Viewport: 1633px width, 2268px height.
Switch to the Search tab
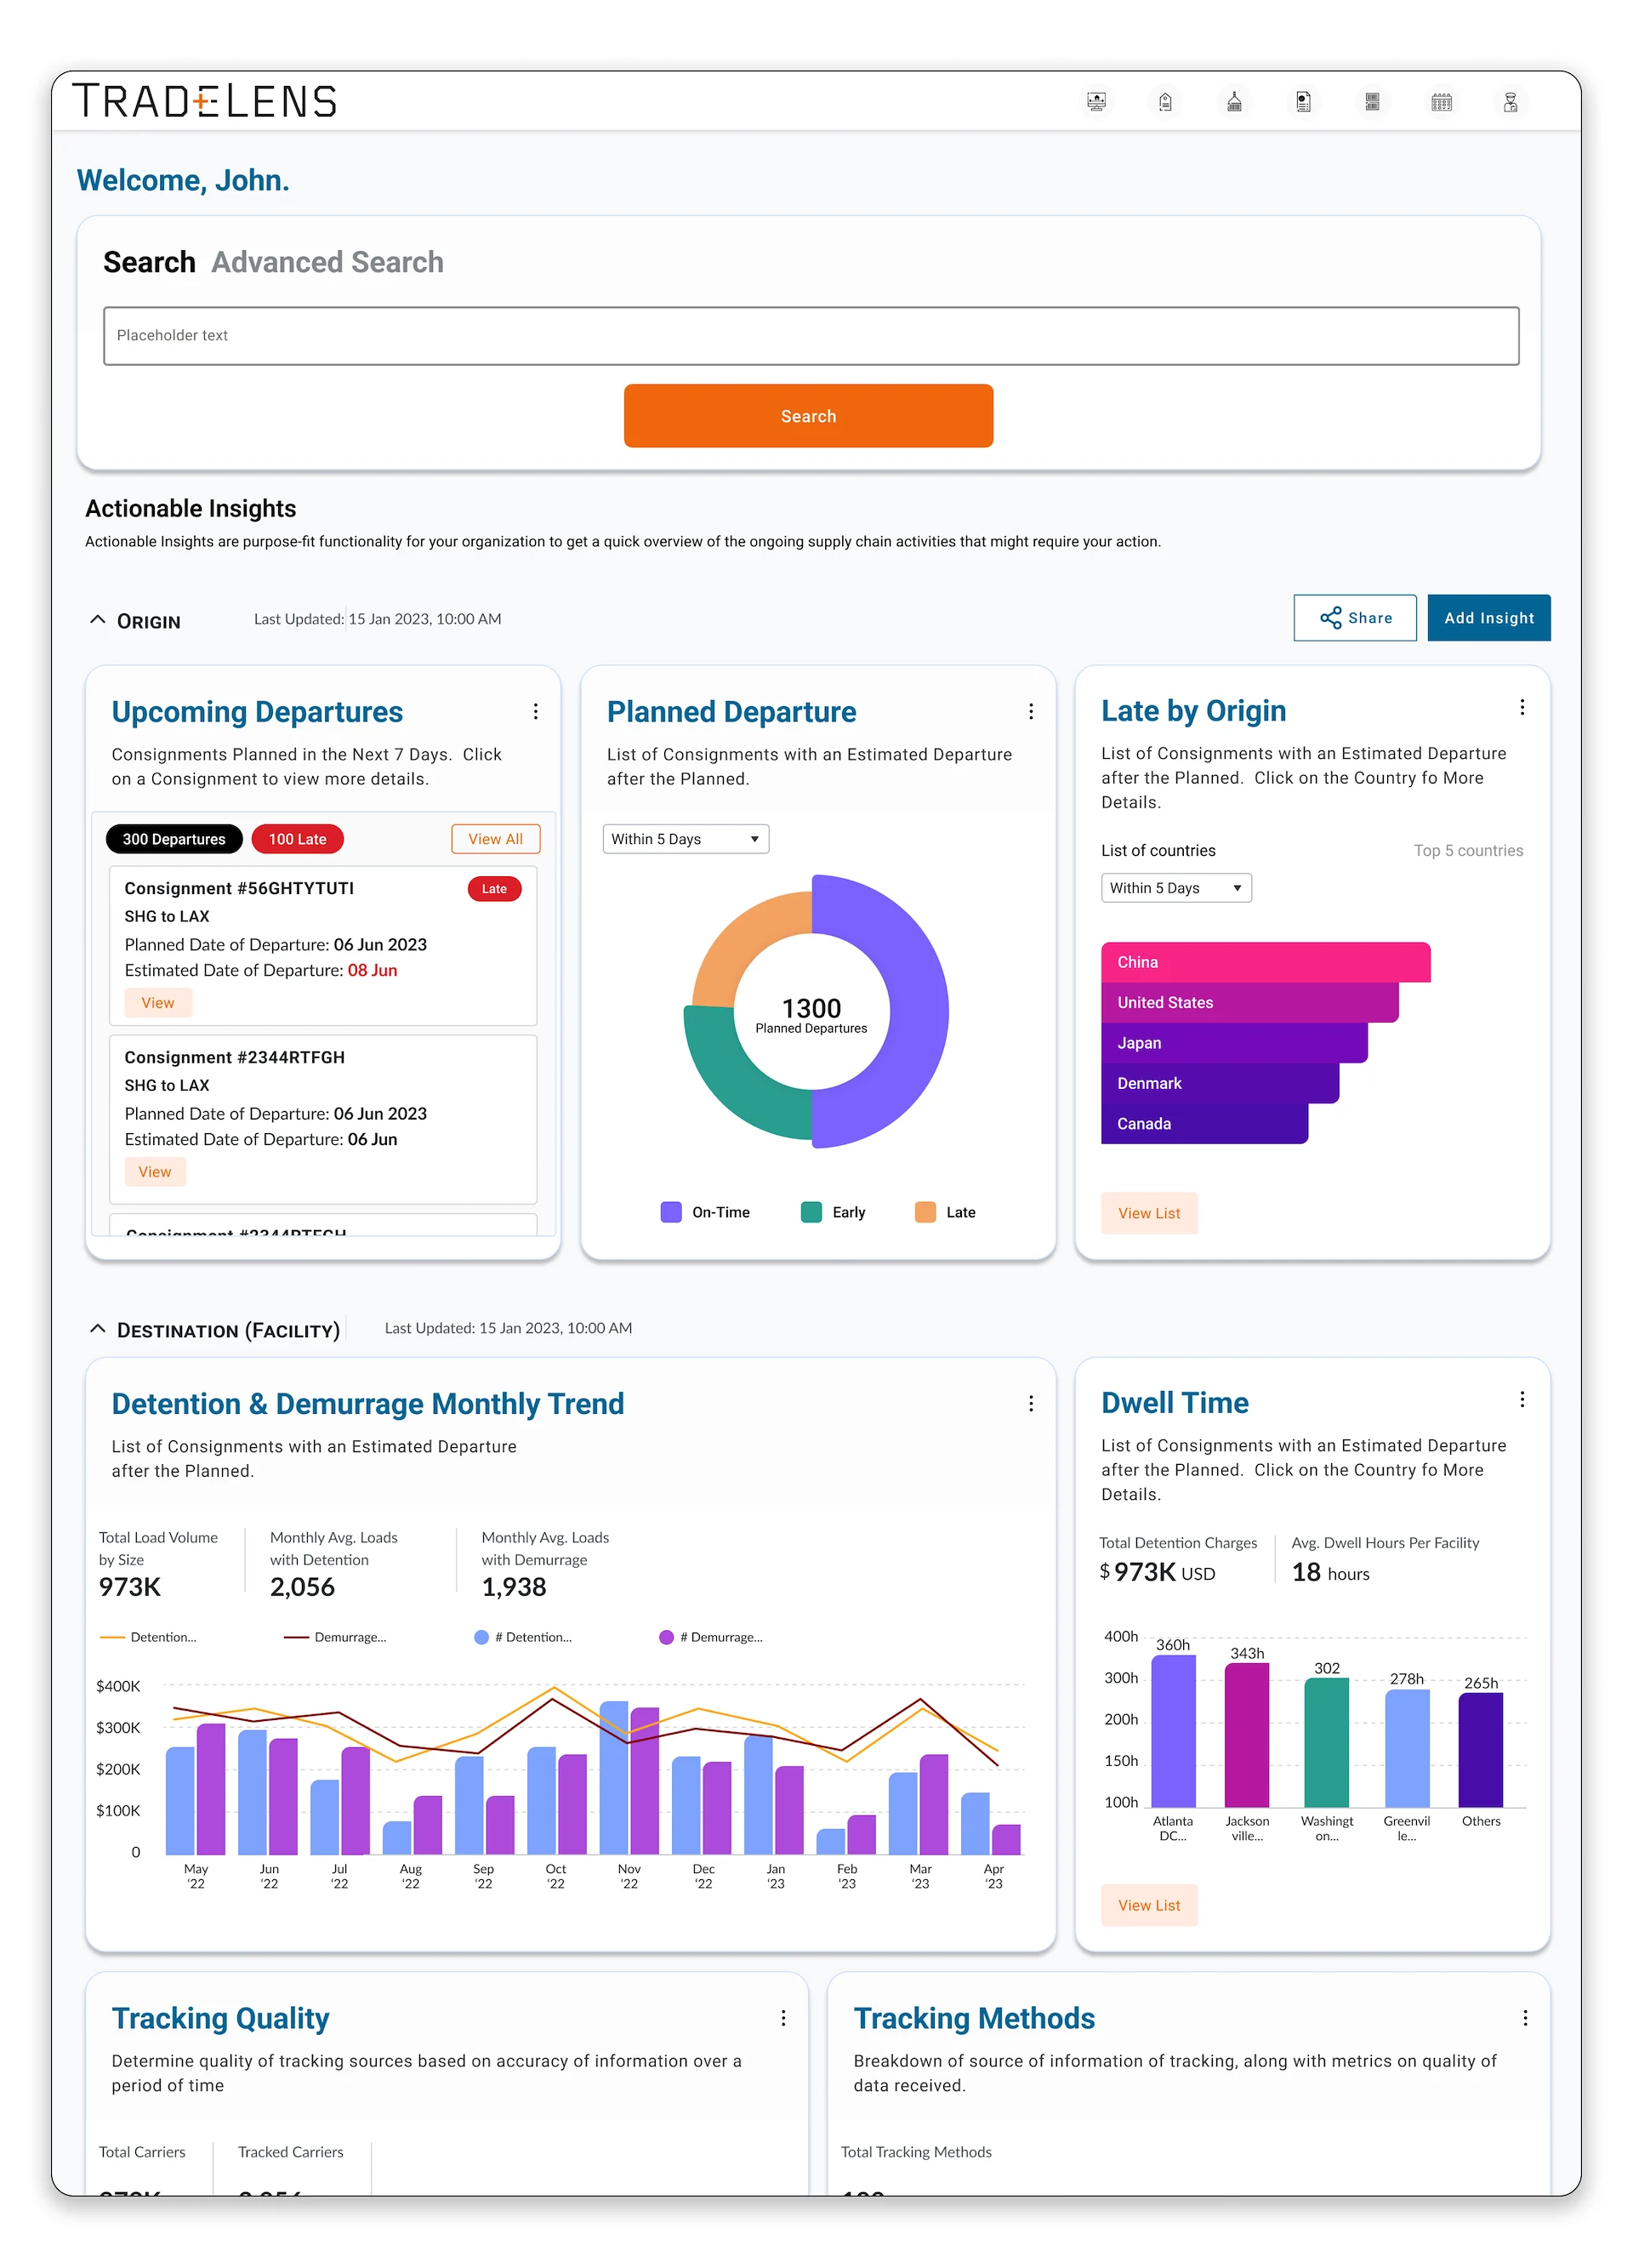point(149,262)
